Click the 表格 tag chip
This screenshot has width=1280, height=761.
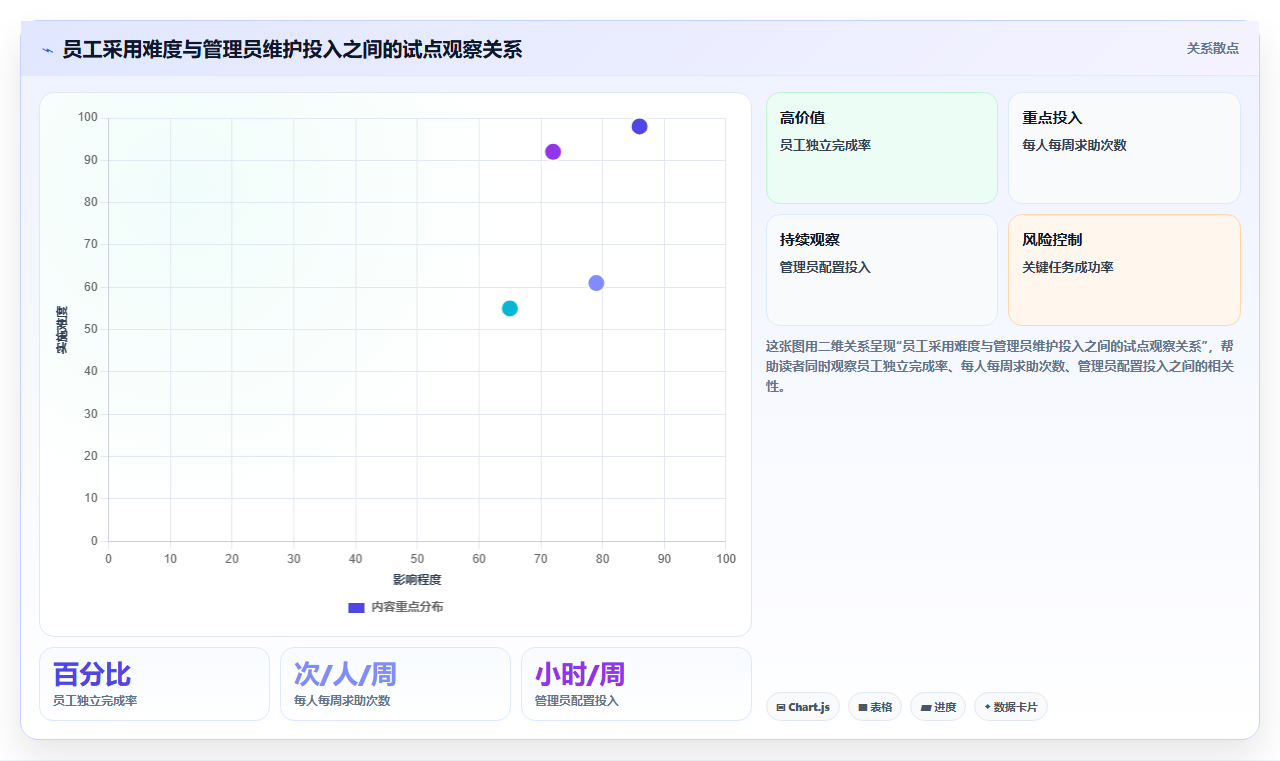pos(875,707)
